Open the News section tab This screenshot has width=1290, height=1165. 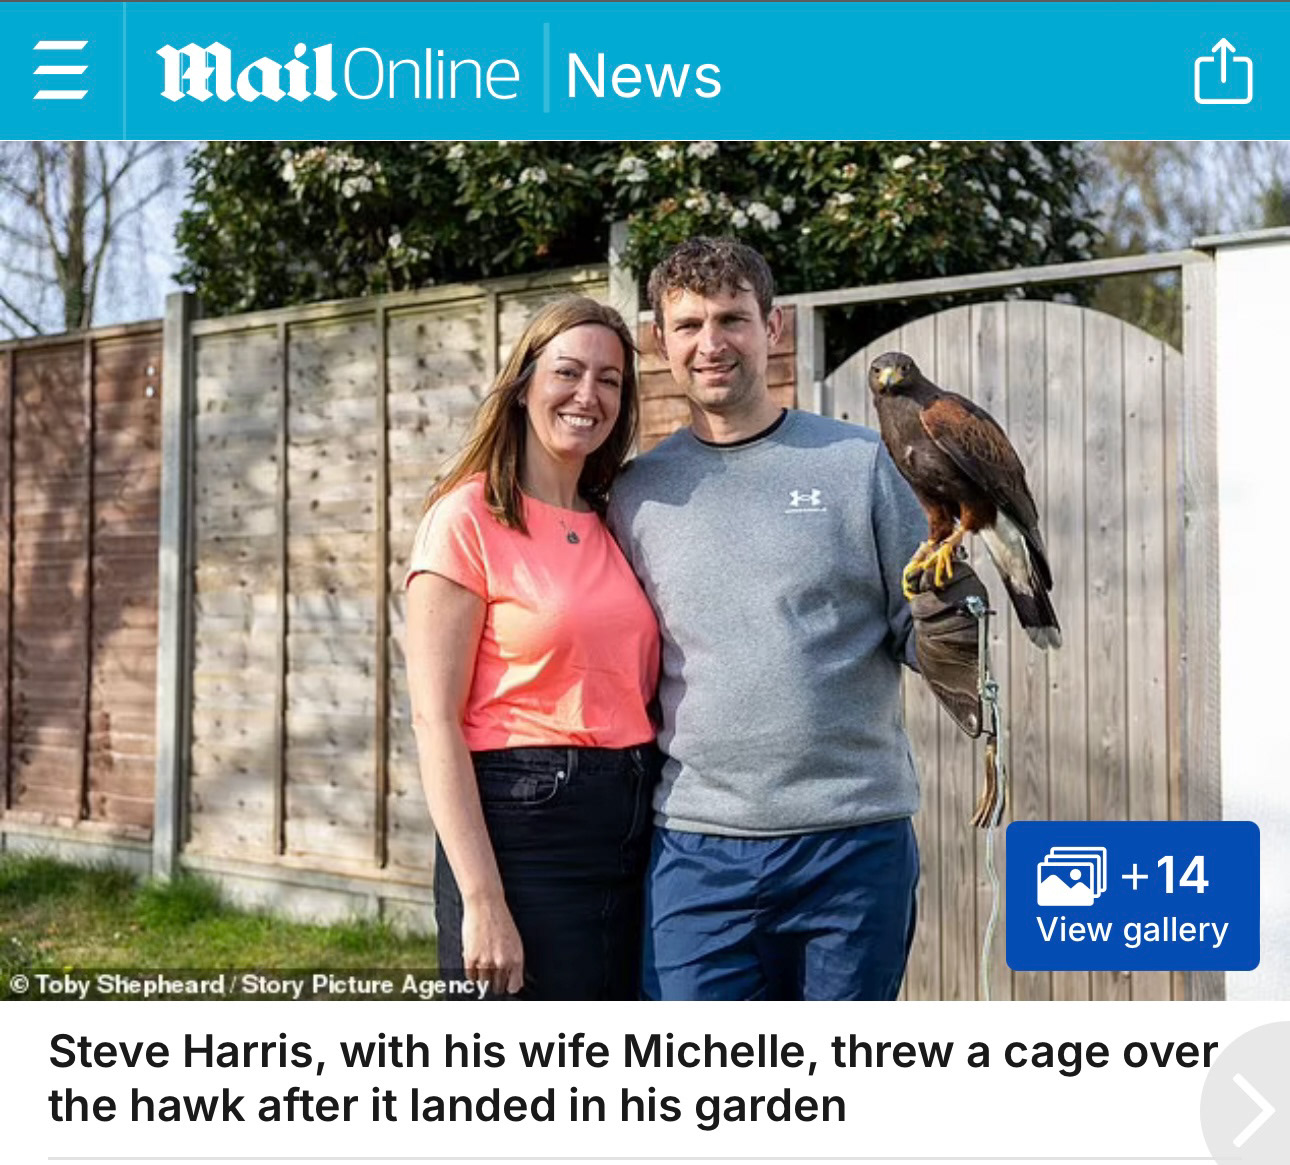point(643,76)
